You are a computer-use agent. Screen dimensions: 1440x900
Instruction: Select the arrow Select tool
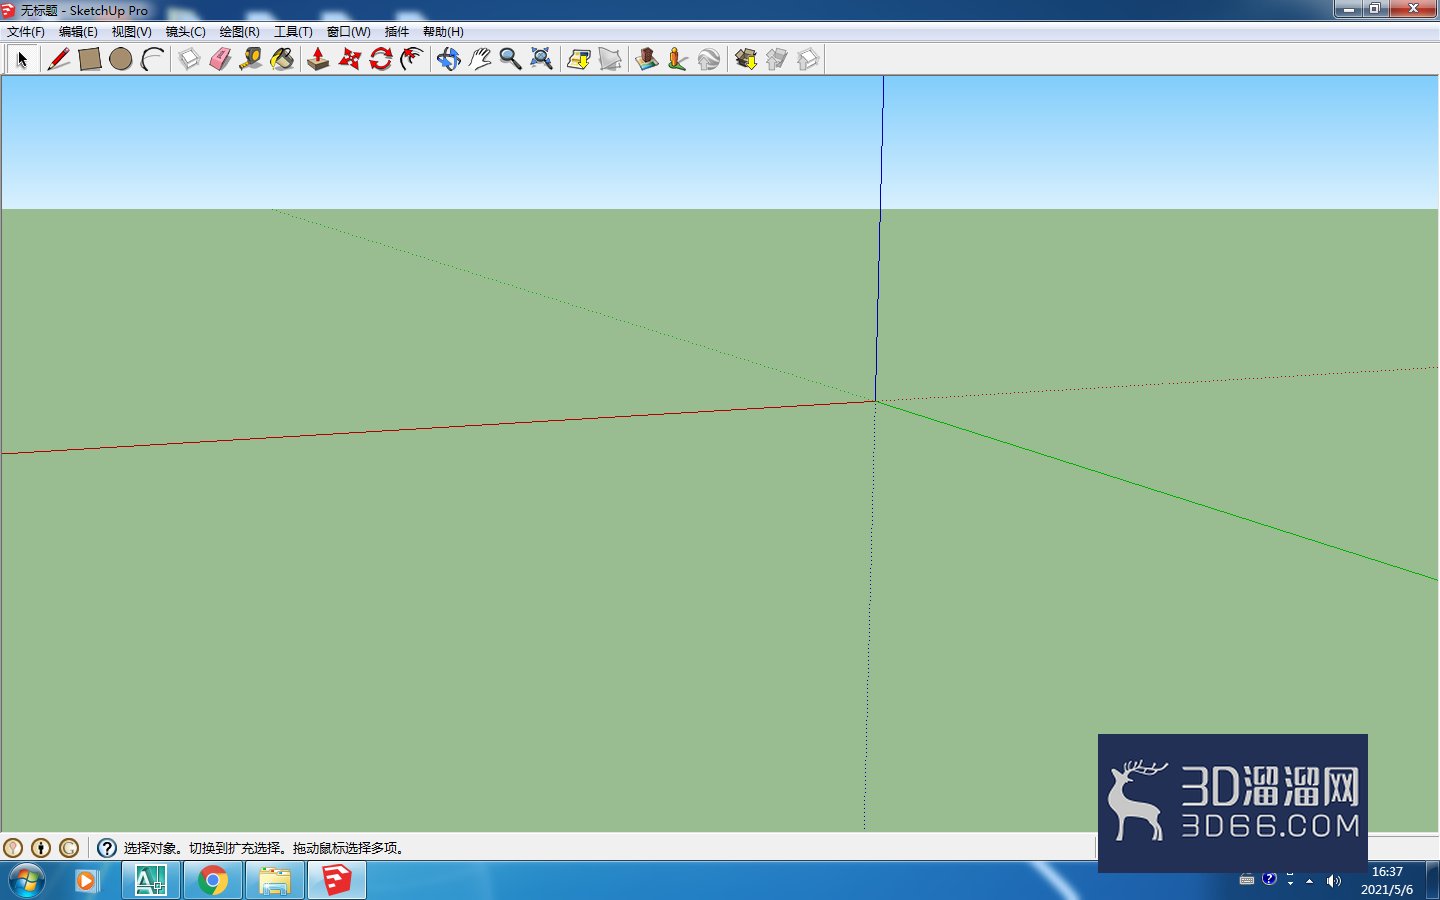point(22,59)
